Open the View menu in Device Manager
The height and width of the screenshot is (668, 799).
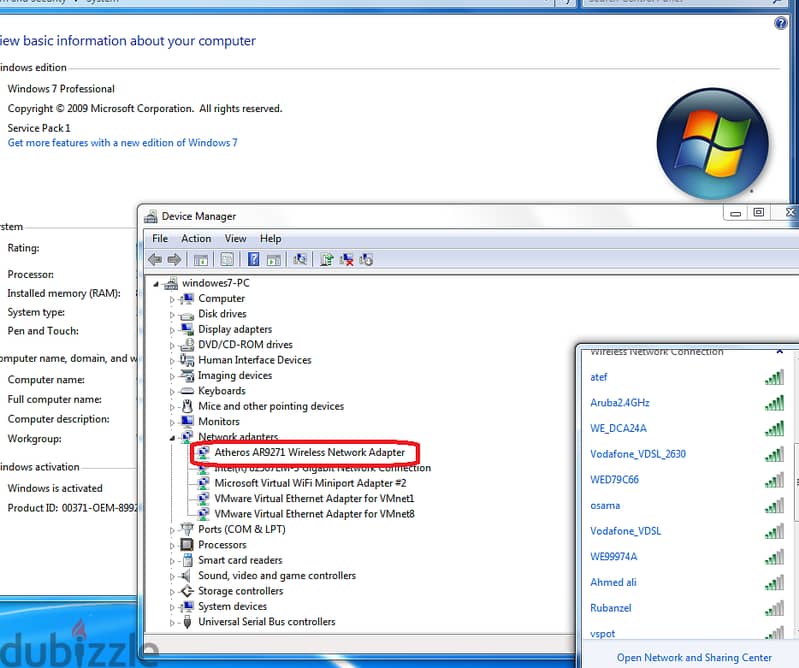pos(235,238)
